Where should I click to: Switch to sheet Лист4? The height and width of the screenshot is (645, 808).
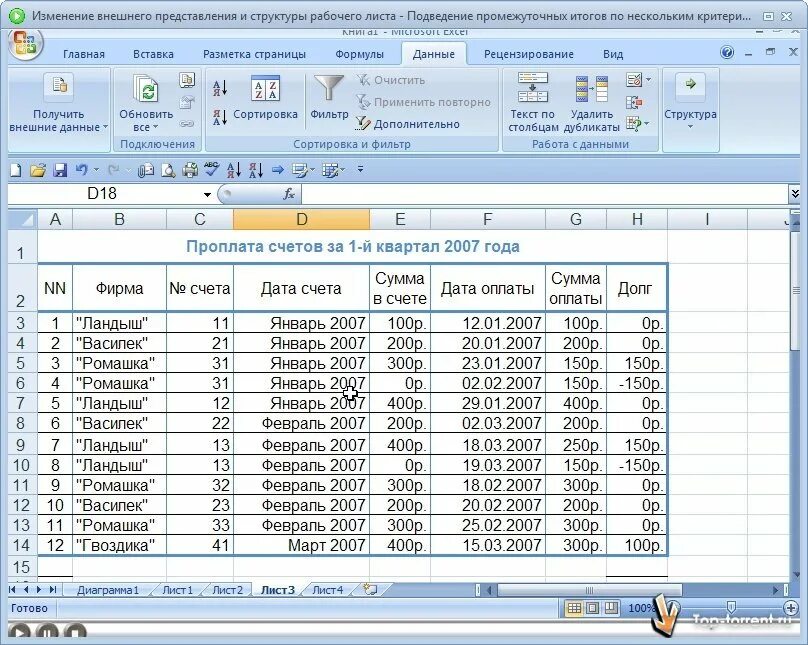point(328,590)
